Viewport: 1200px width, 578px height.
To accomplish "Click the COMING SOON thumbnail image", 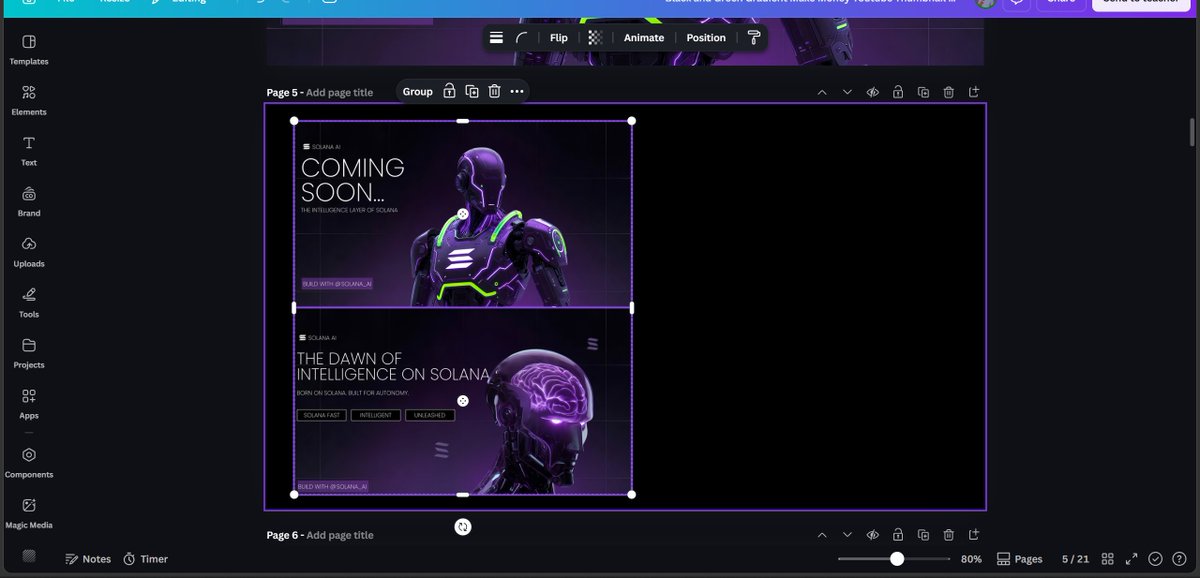I will click(x=463, y=214).
